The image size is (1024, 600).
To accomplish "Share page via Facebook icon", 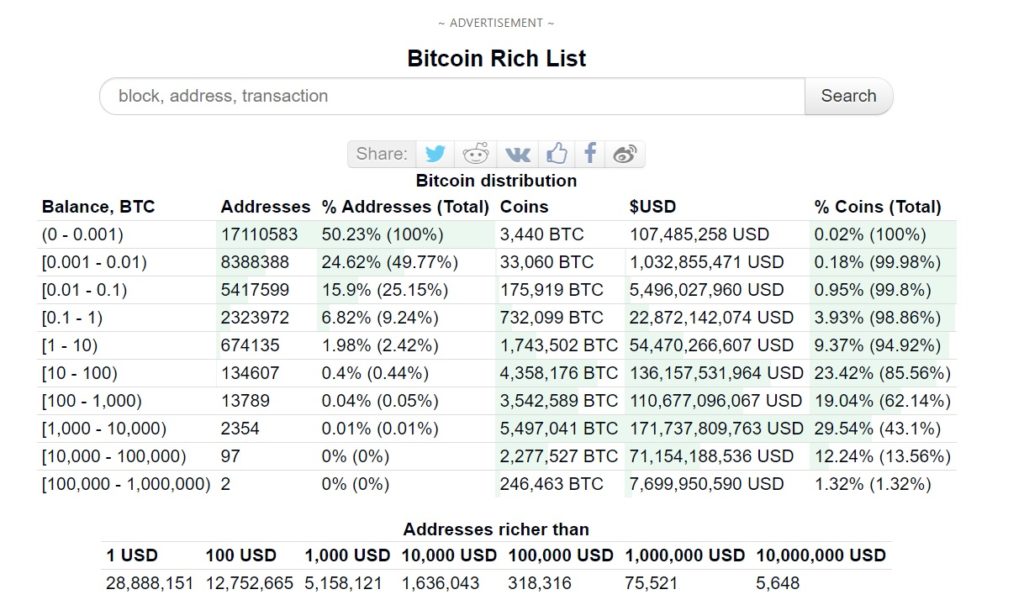I will click(x=590, y=154).
